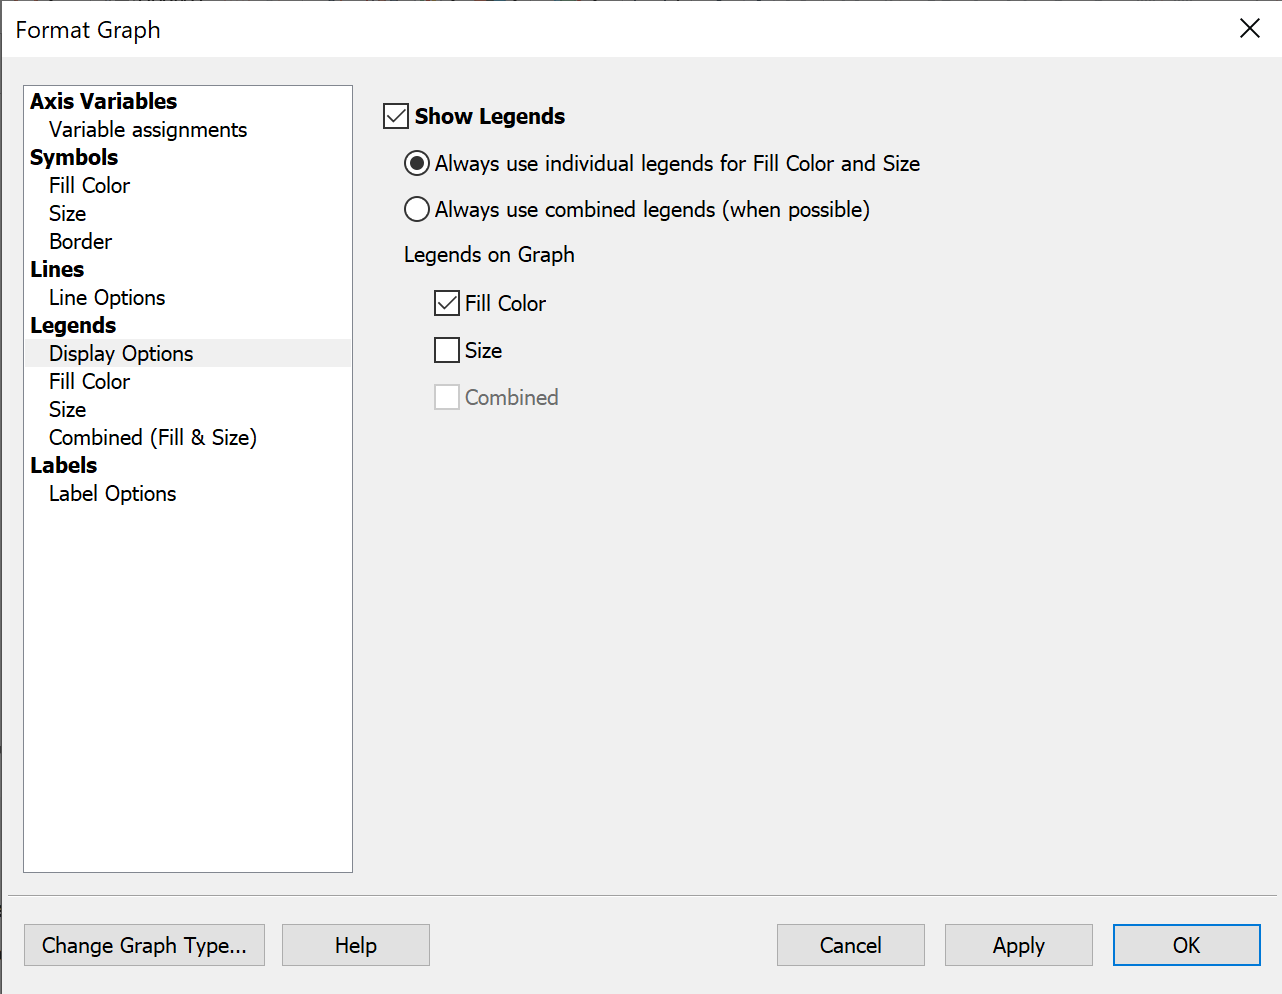Enable the Size legend checkbox
This screenshot has height=994, width=1282.
coord(446,350)
